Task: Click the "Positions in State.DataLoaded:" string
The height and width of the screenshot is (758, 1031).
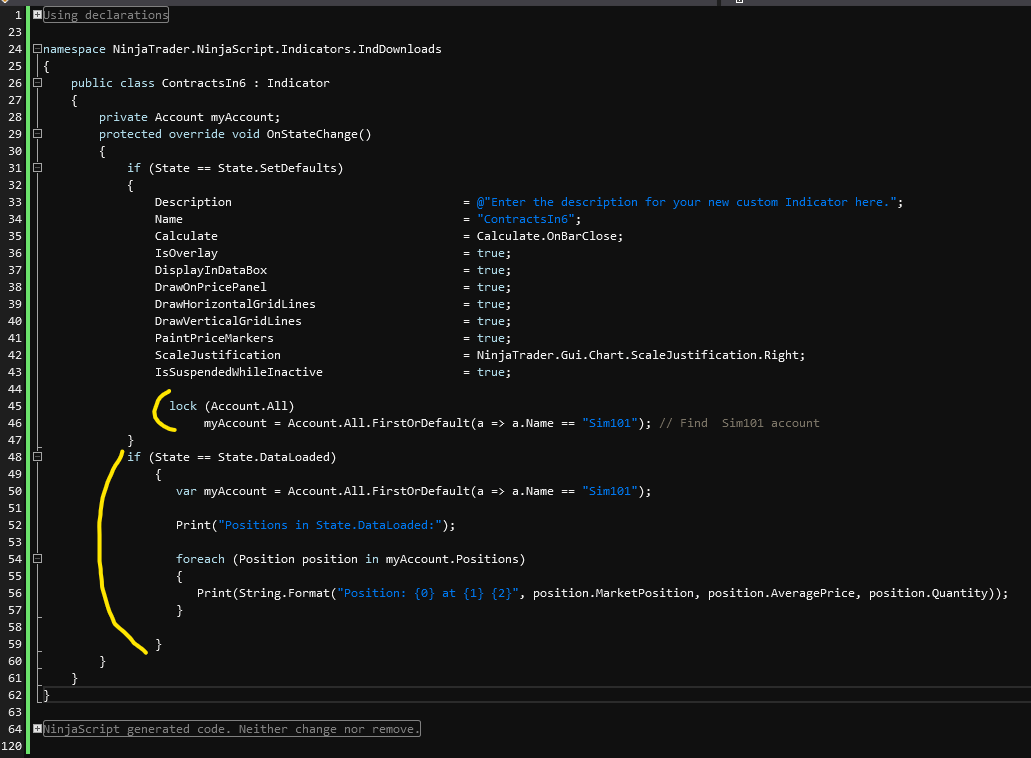Action: point(332,525)
